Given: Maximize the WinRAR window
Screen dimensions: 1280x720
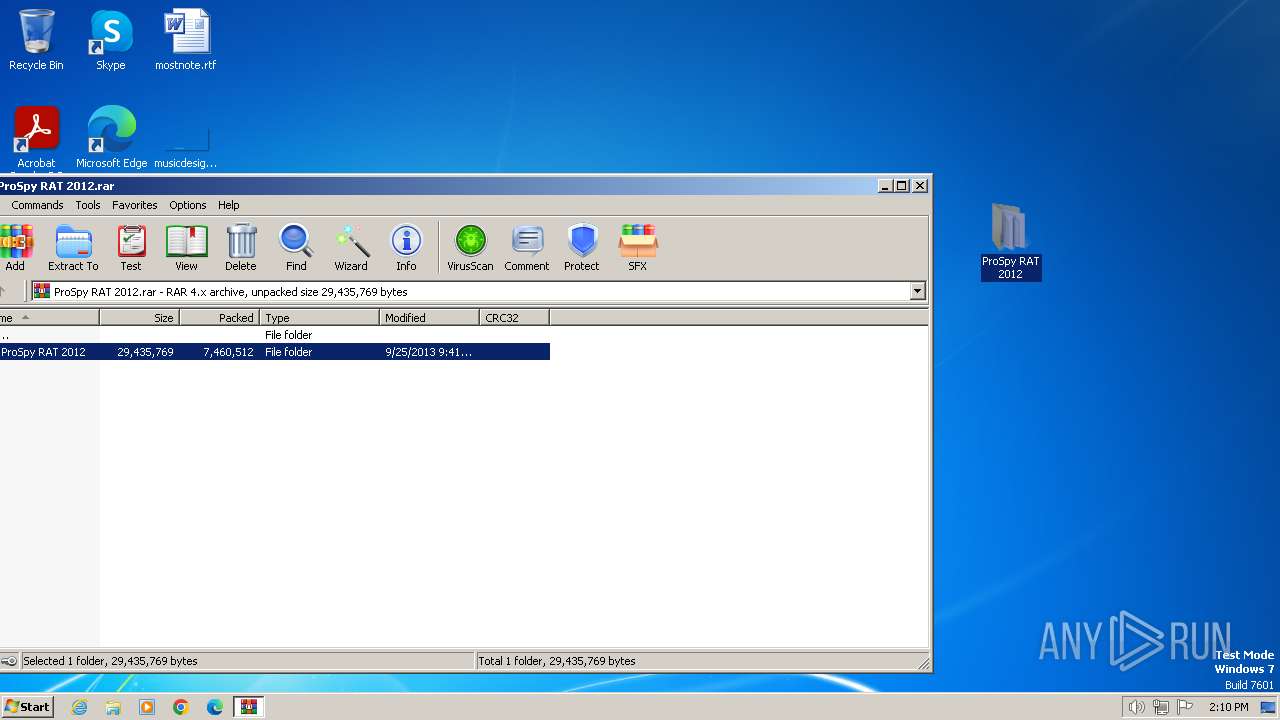Looking at the screenshot, I should click(x=902, y=185).
